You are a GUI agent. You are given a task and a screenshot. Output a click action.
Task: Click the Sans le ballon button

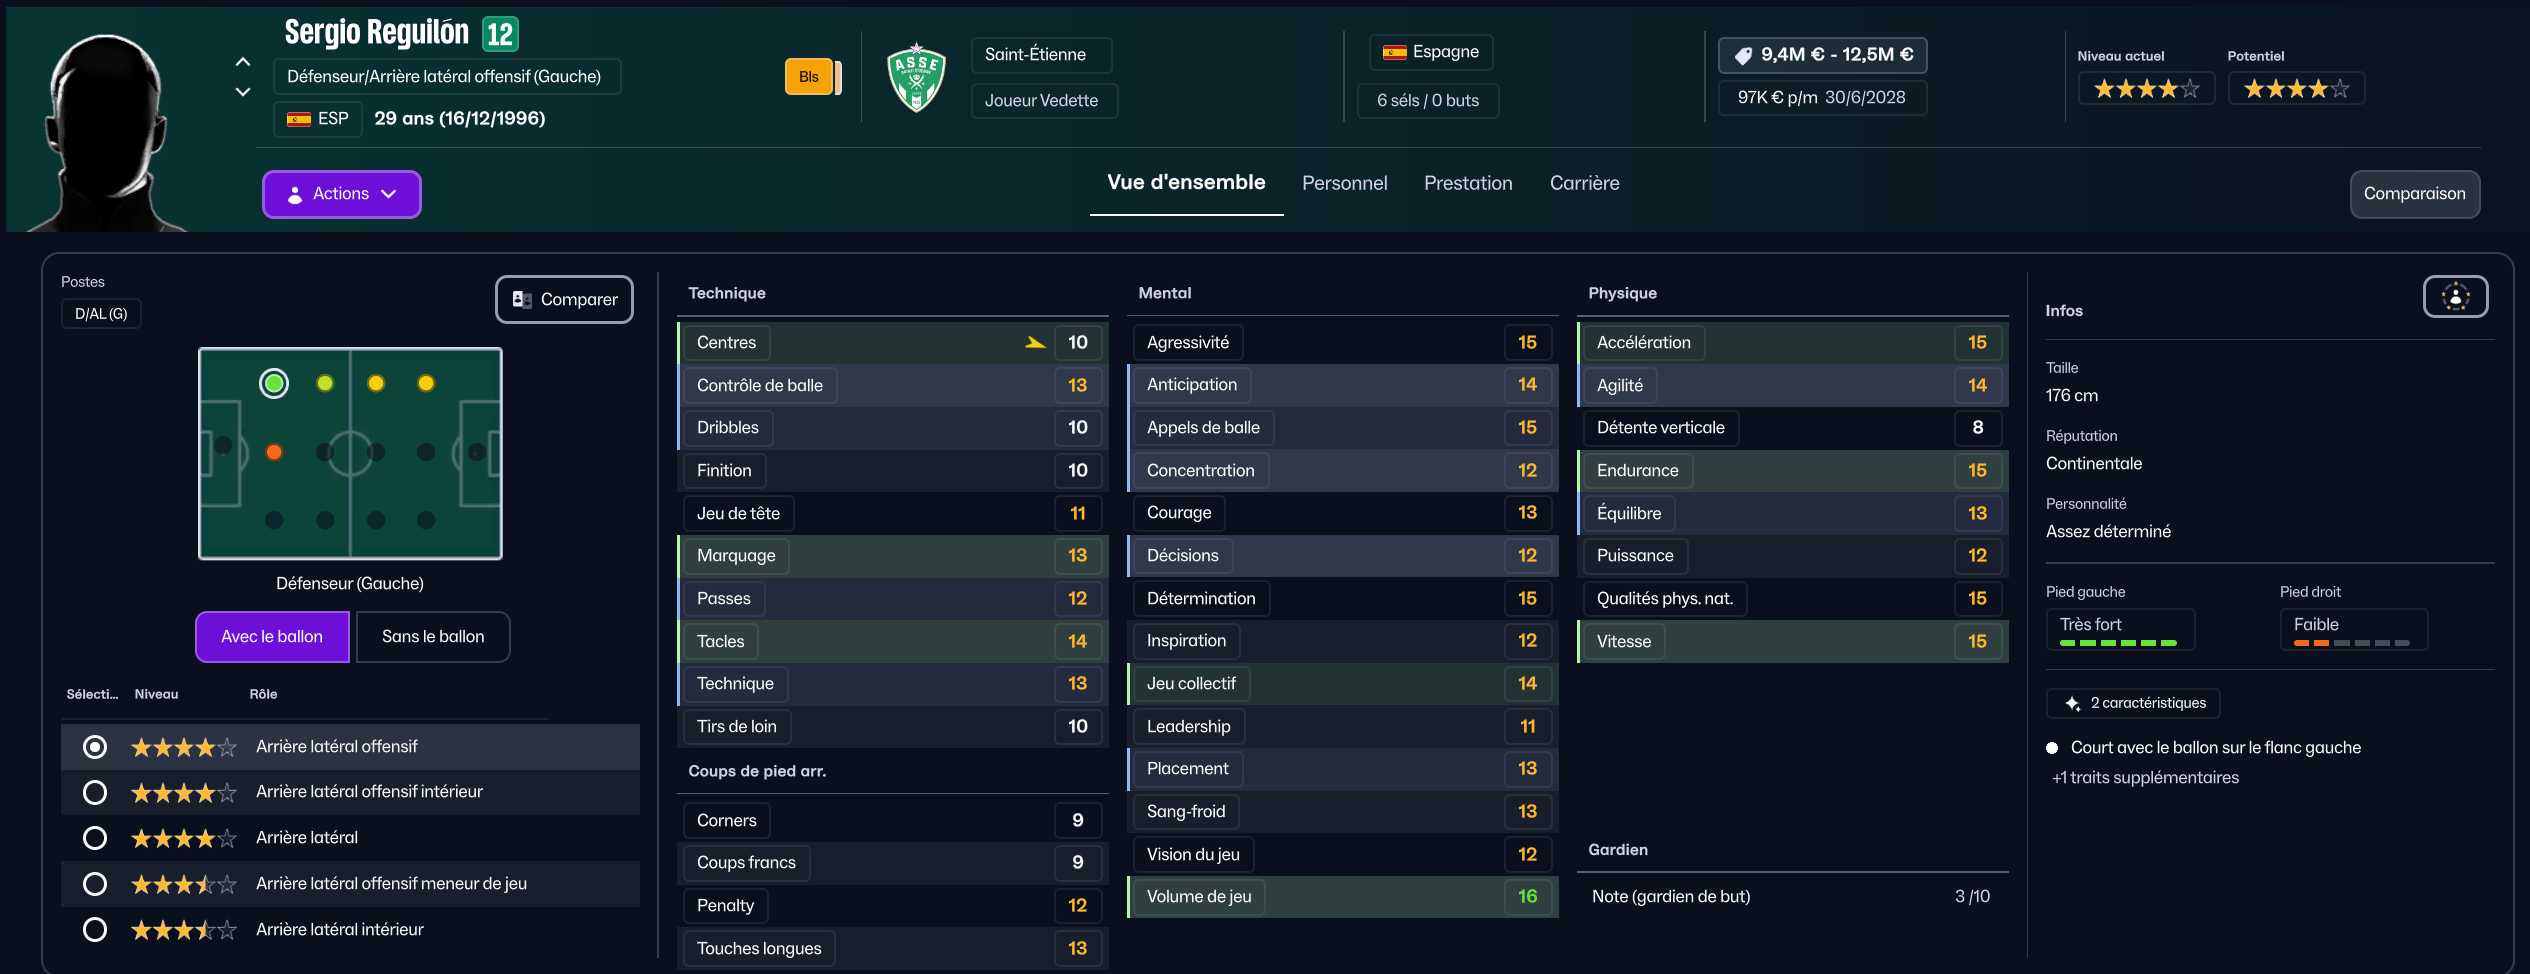pos(432,637)
